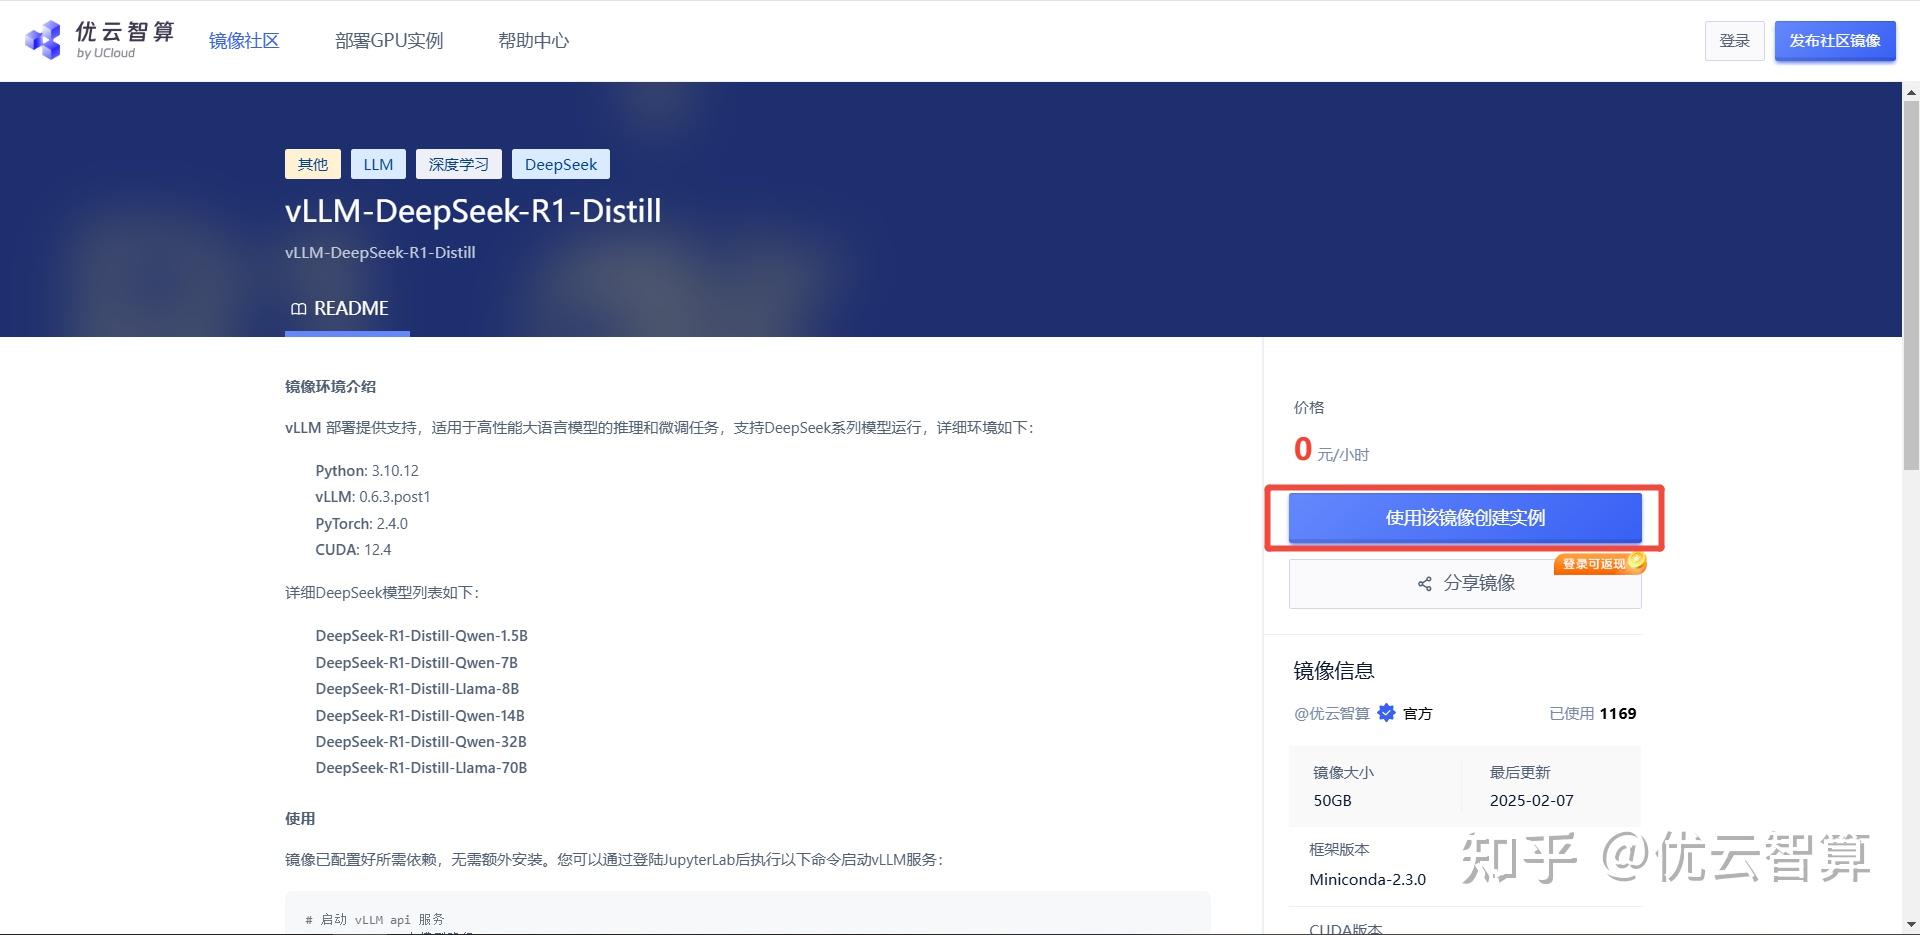The width and height of the screenshot is (1920, 935).
Task: Click the 优云智算 logo icon
Action: 42,40
